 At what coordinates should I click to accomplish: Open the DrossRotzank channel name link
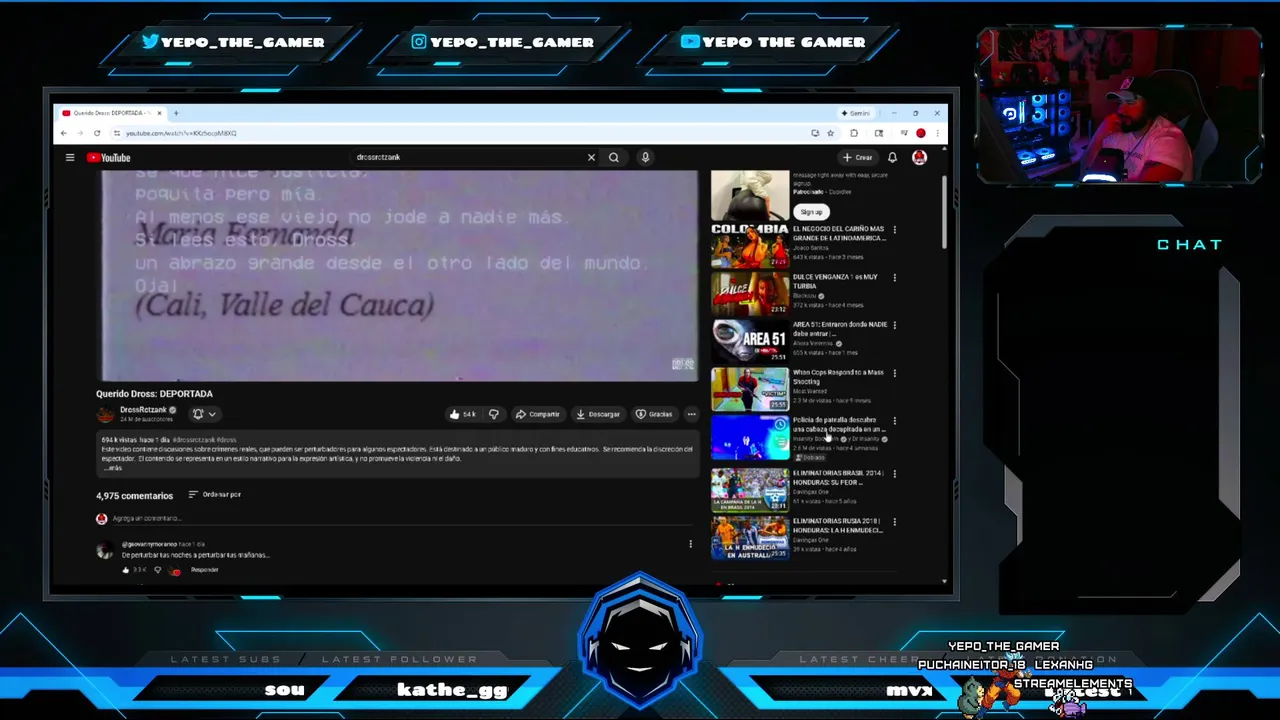(143, 410)
